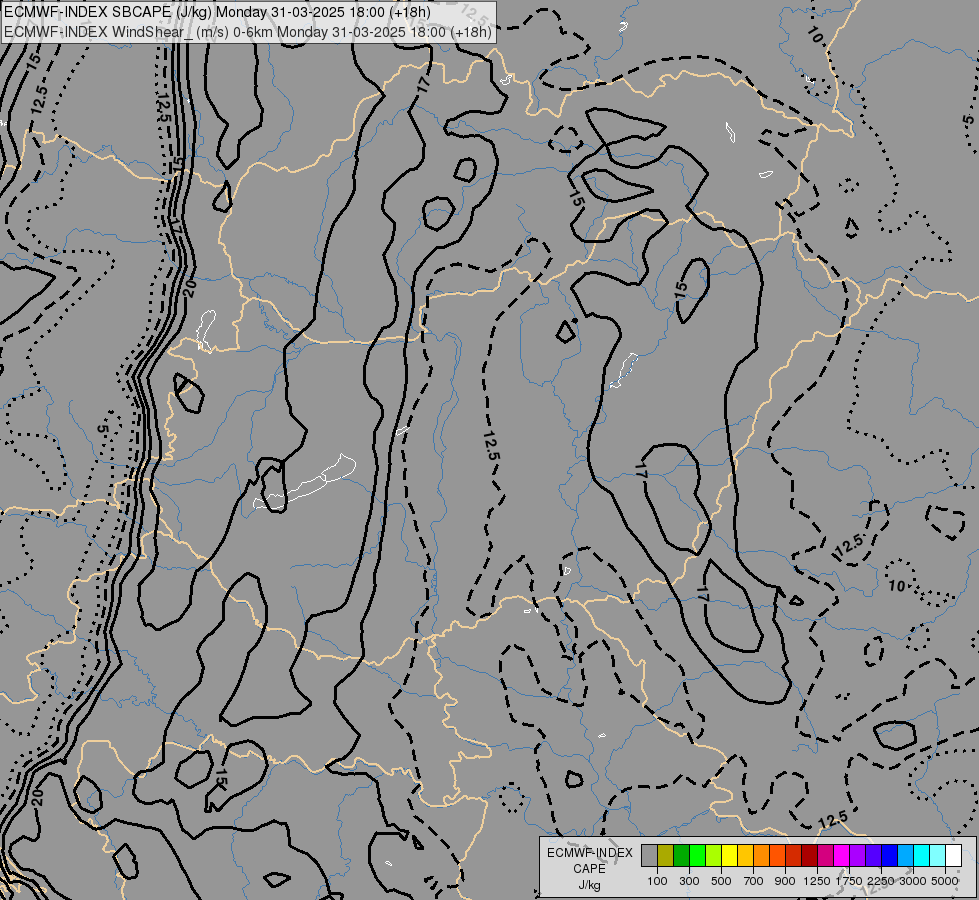Viewport: 979px width, 900px height.
Task: Click the '900' legend value
Action: (x=785, y=881)
